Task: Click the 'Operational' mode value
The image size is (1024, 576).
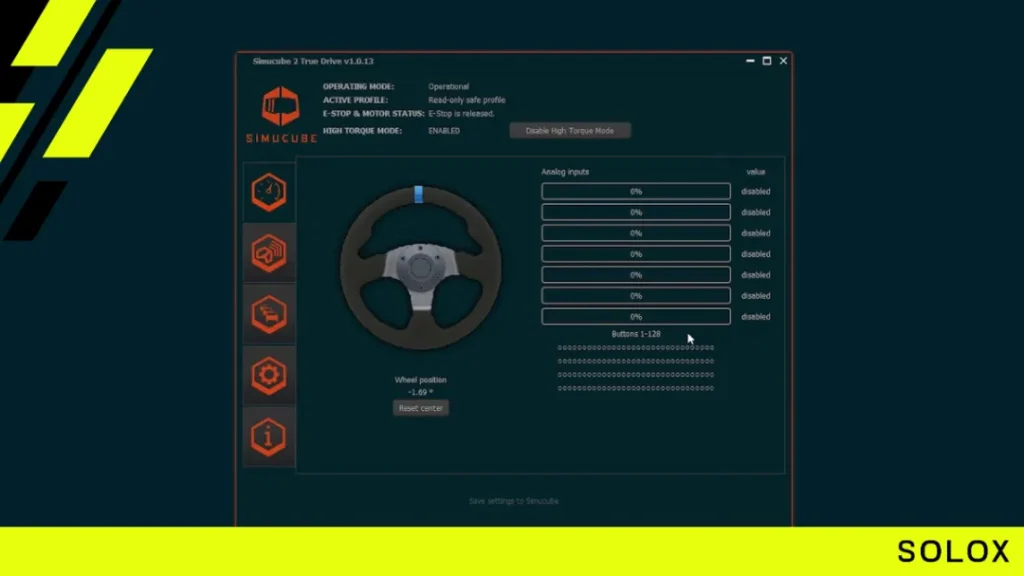Action: pos(449,86)
